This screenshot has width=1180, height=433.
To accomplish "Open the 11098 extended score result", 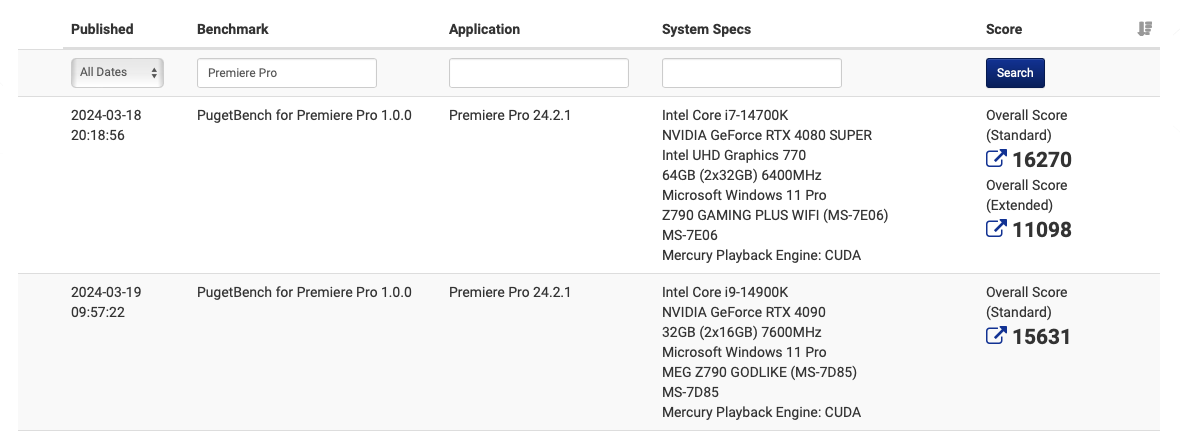I will click(x=1042, y=229).
